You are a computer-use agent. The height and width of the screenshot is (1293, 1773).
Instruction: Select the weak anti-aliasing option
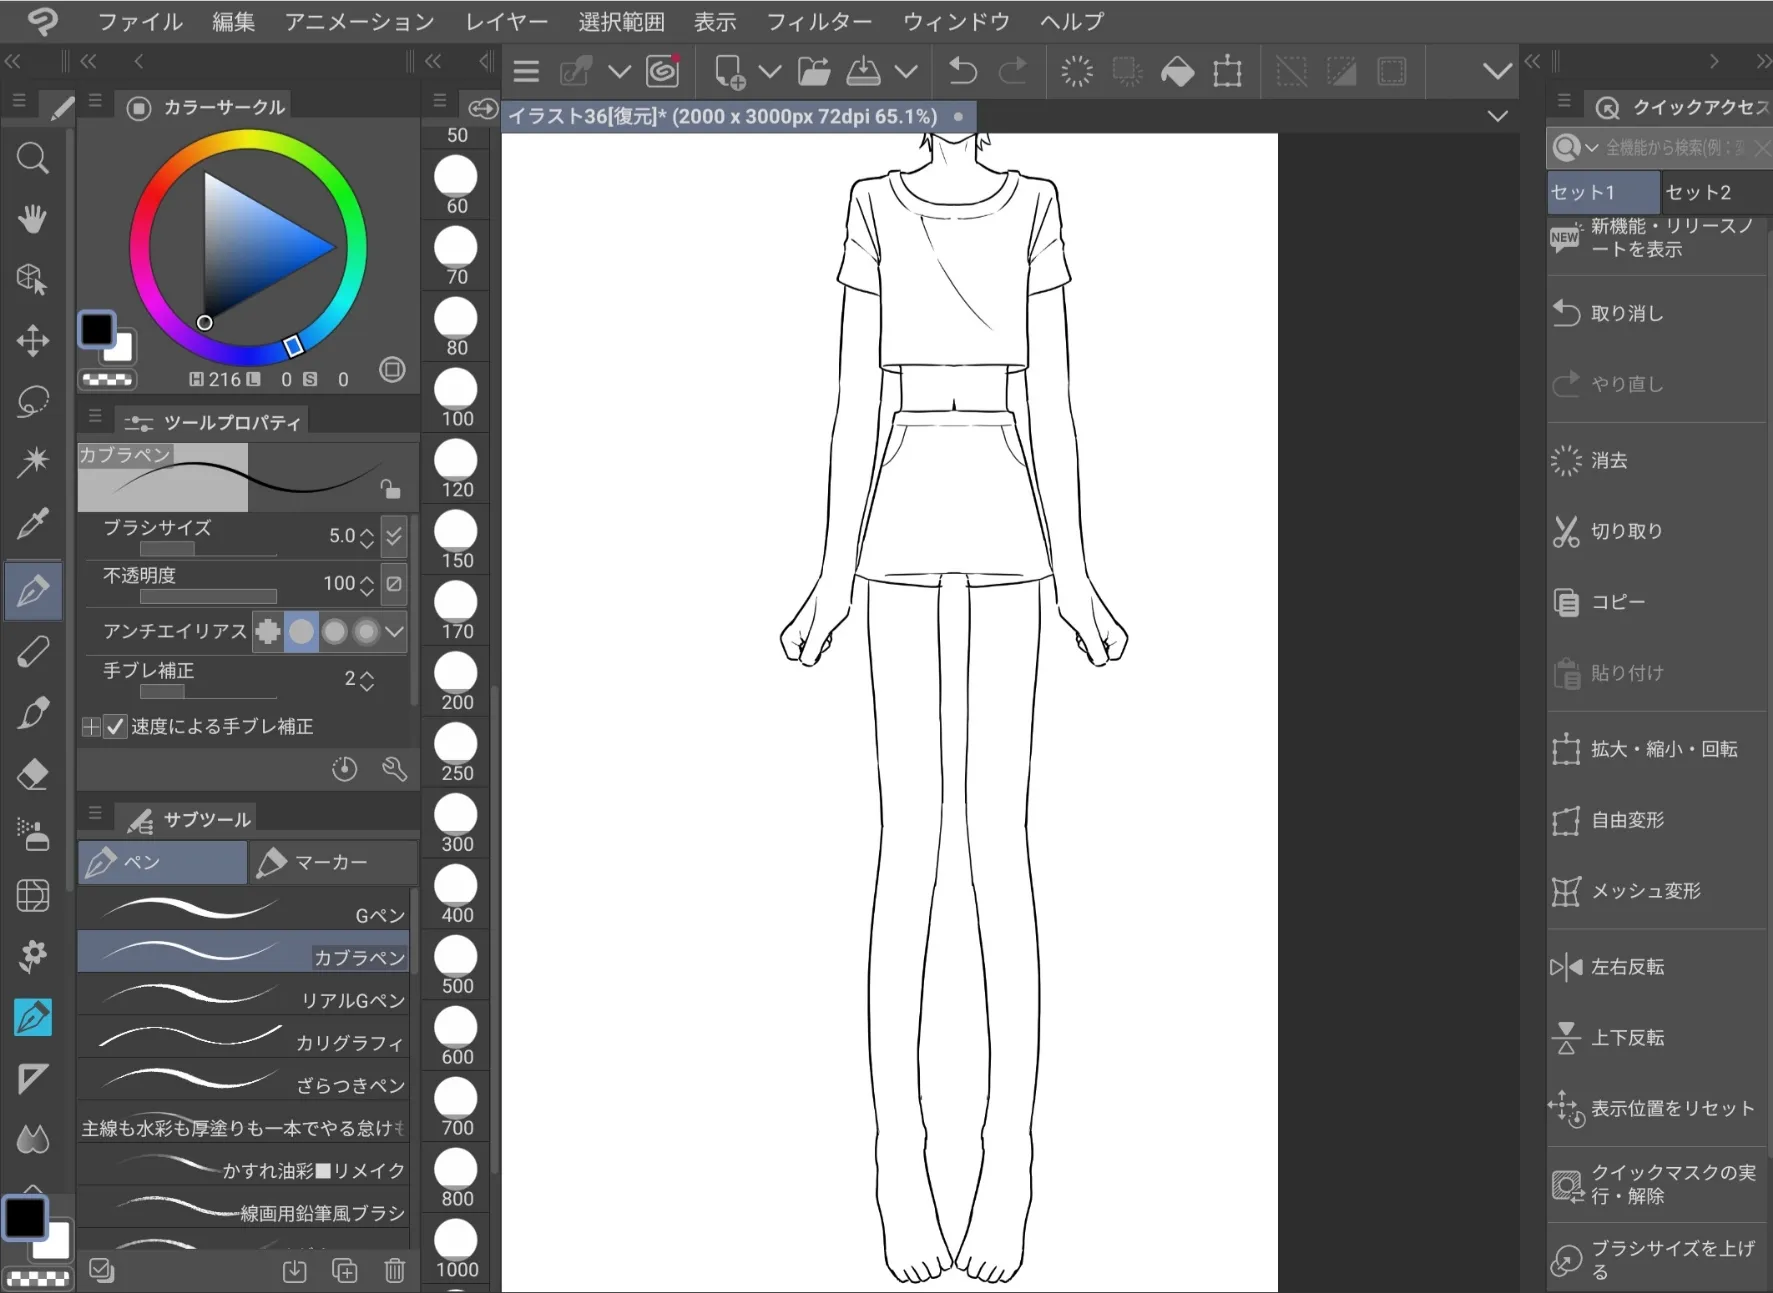301,631
